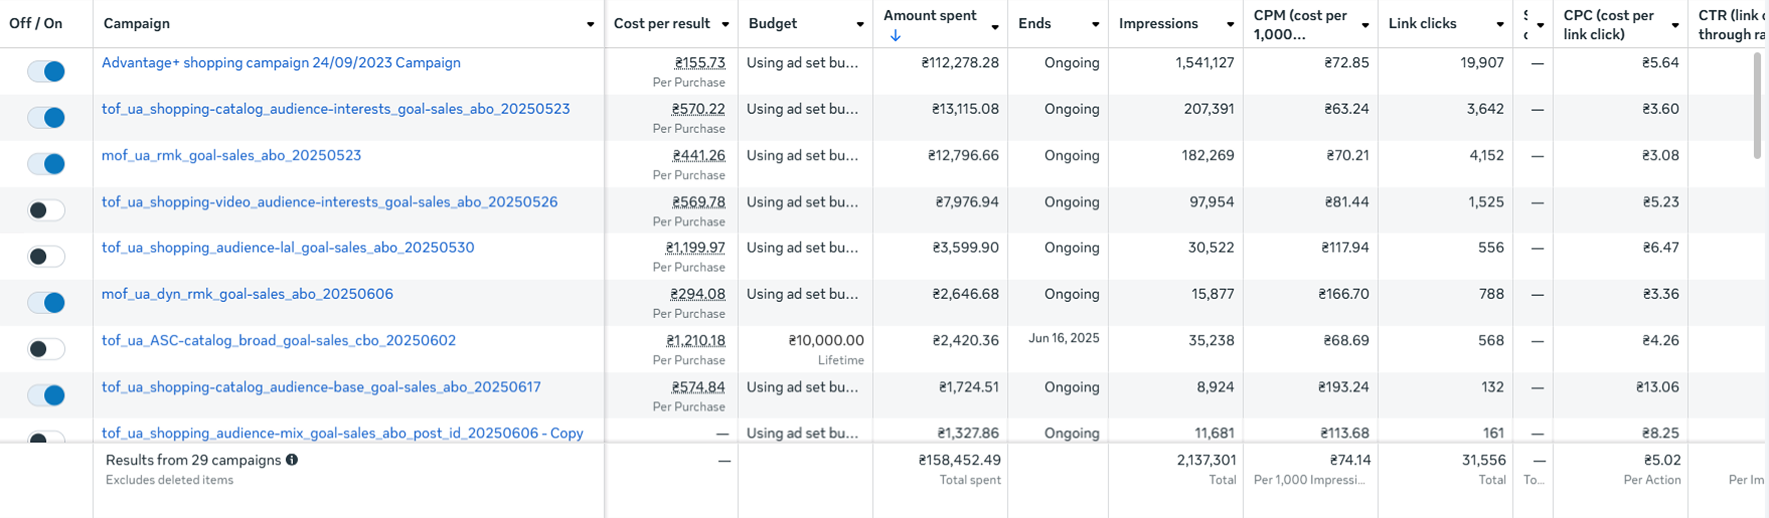Select the ₹10,000.00 lifetime budget cell

(826, 341)
